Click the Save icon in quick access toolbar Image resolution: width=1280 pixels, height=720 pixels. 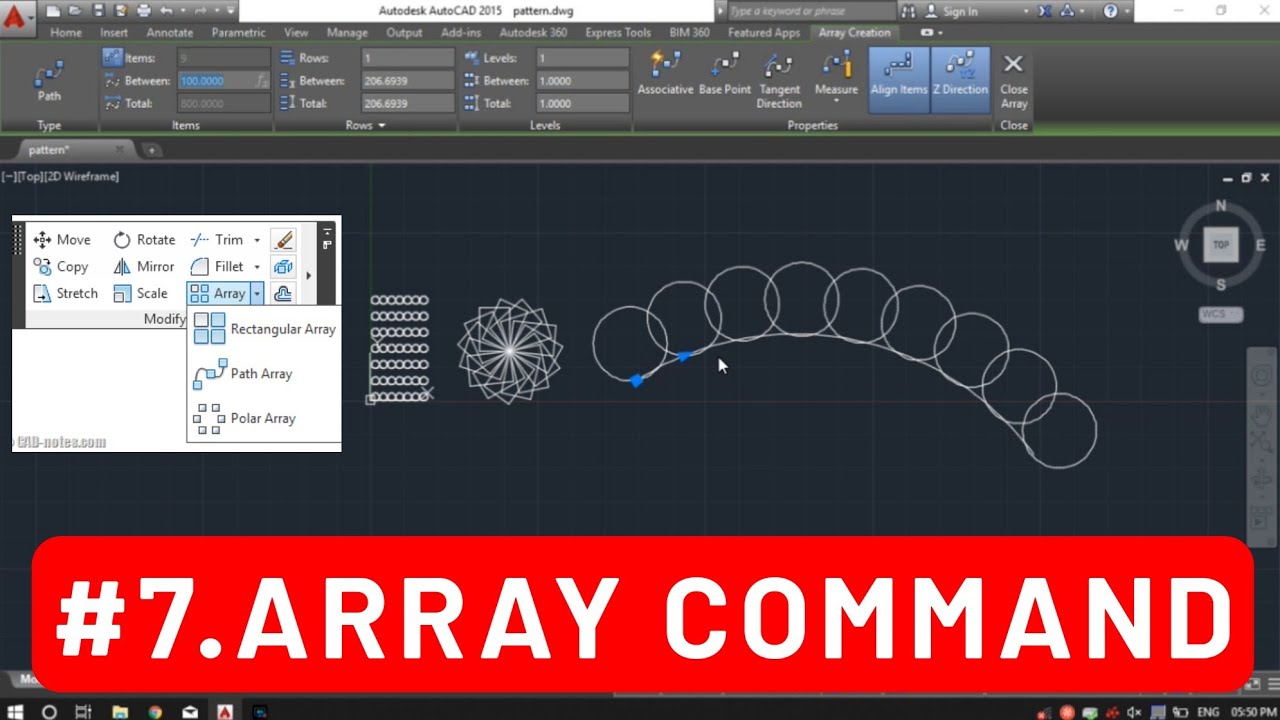(x=98, y=11)
